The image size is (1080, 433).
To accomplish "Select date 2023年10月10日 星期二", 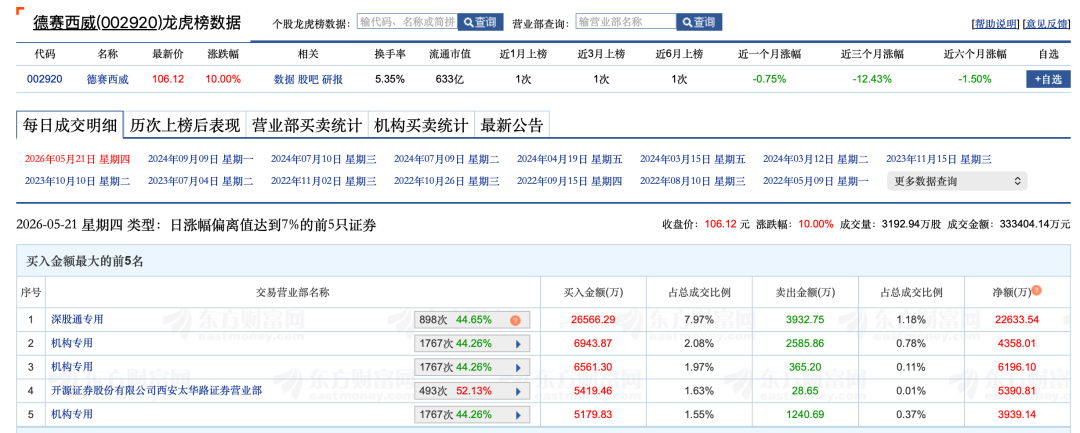I will pyautogui.click(x=77, y=182).
